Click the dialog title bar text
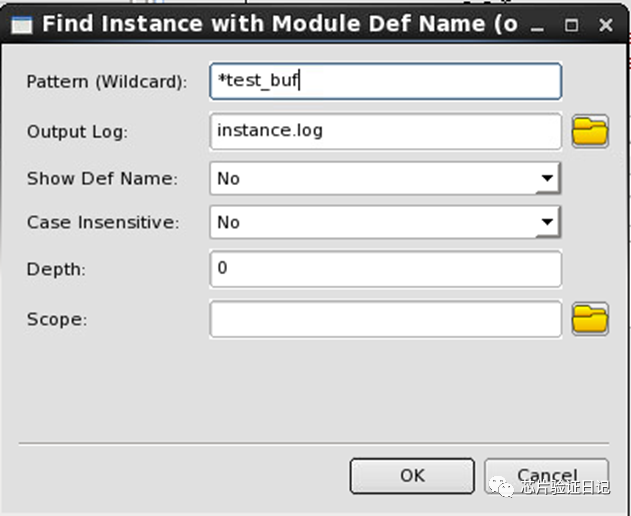 [280, 24]
